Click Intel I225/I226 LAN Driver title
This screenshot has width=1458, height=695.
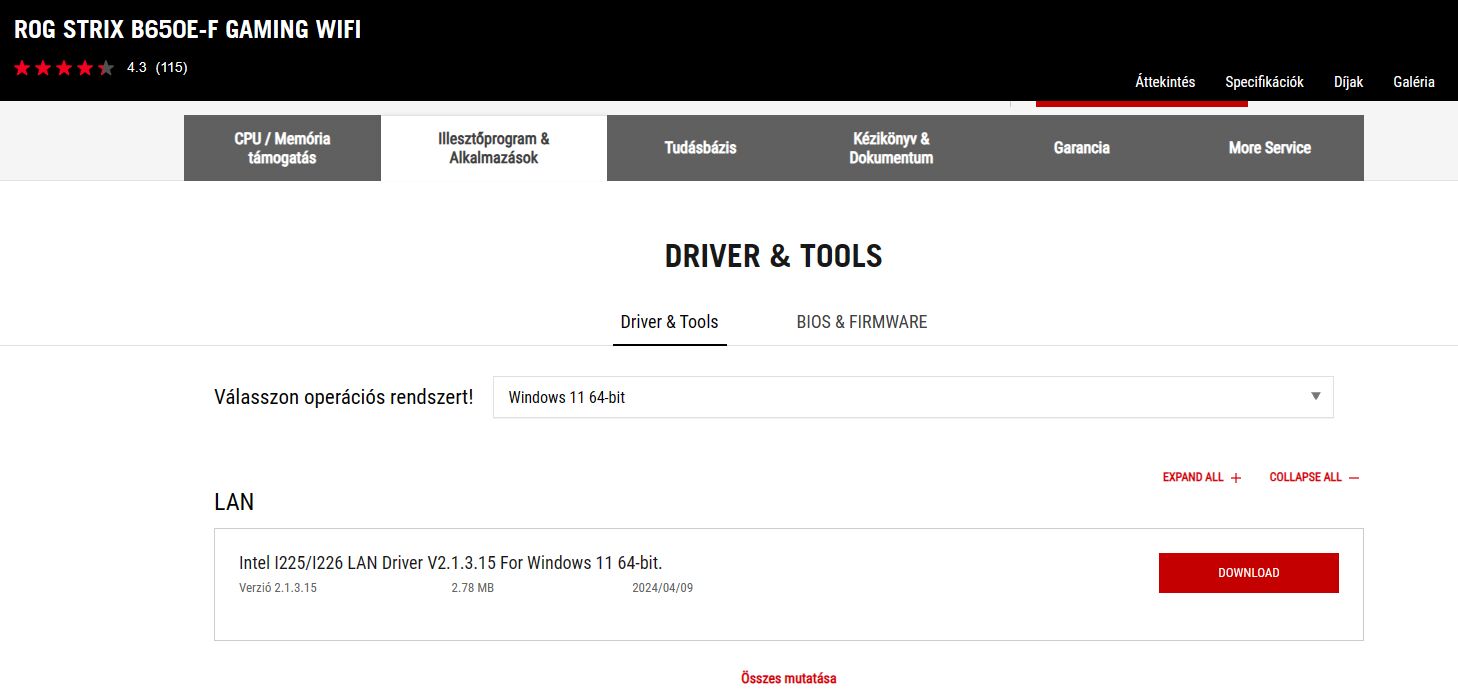click(450, 563)
